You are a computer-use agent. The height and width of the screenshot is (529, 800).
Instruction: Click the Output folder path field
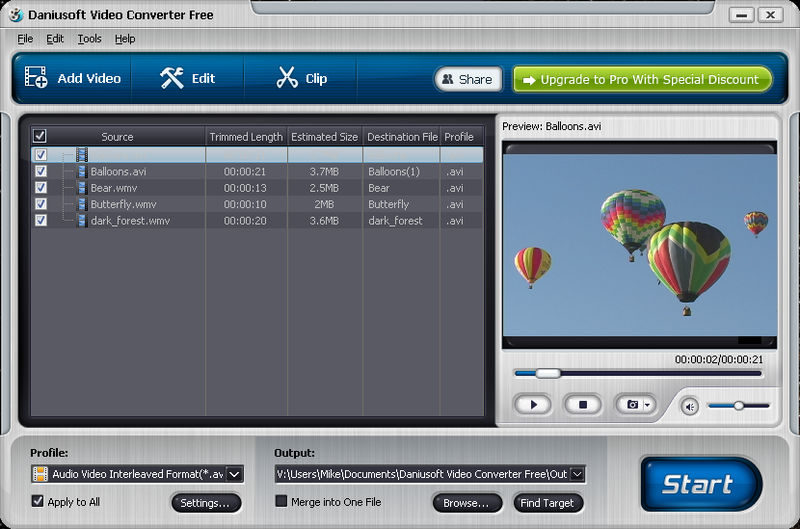(x=422, y=474)
